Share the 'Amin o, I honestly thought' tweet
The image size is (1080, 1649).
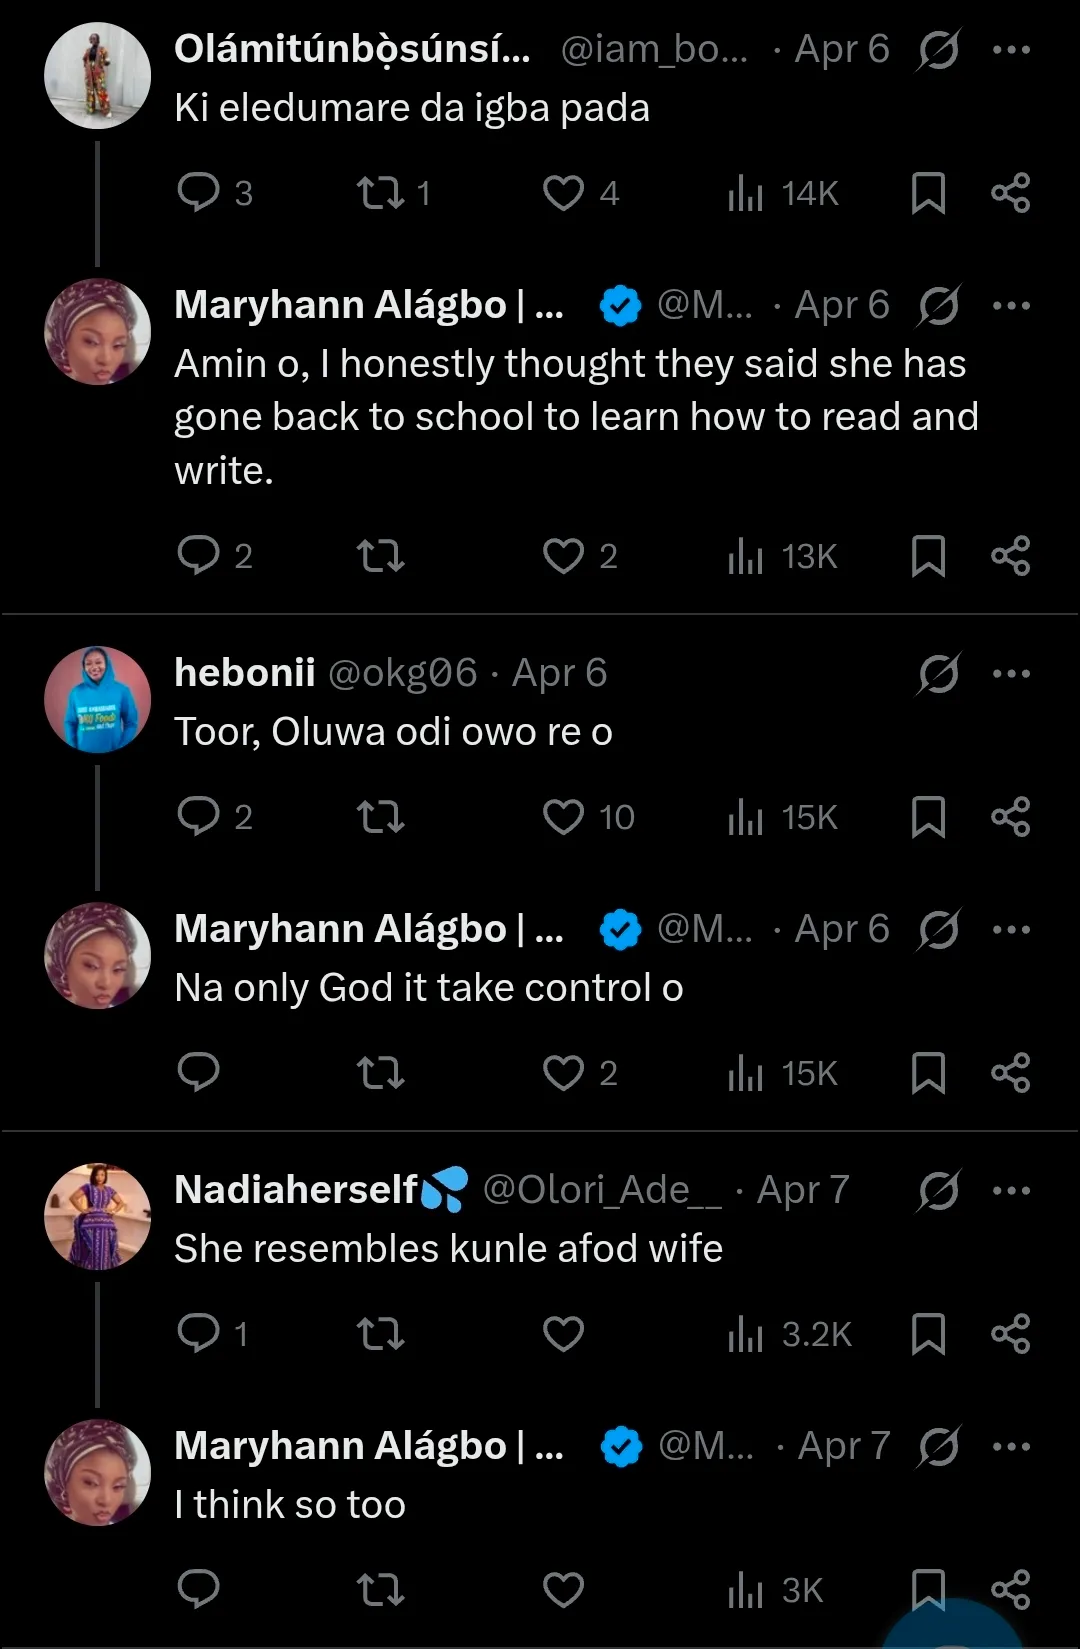pyautogui.click(x=1010, y=556)
